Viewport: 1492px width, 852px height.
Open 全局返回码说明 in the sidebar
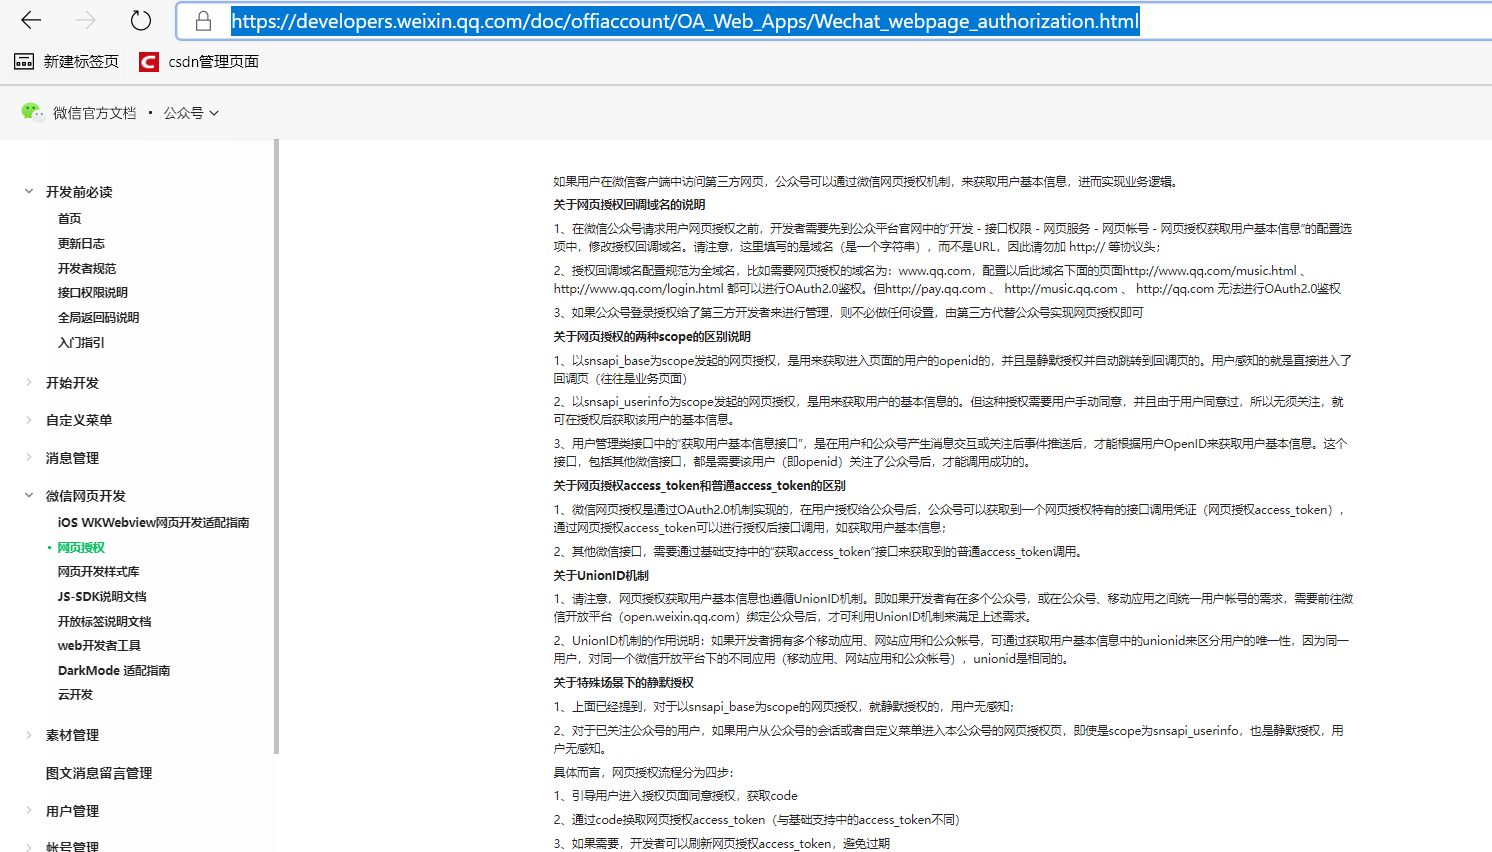pos(99,318)
